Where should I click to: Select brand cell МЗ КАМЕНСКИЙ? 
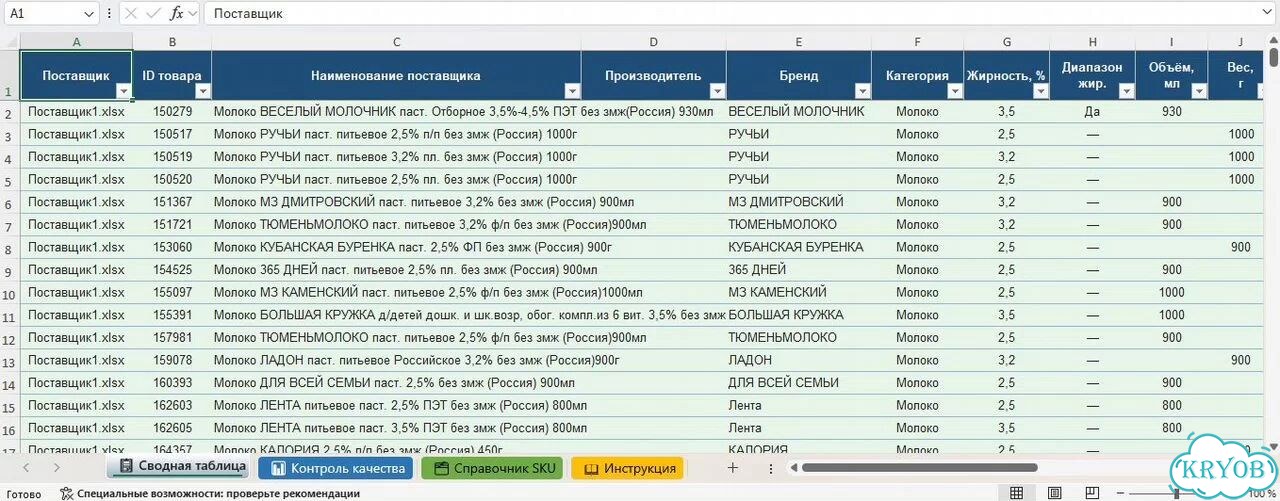coord(799,293)
